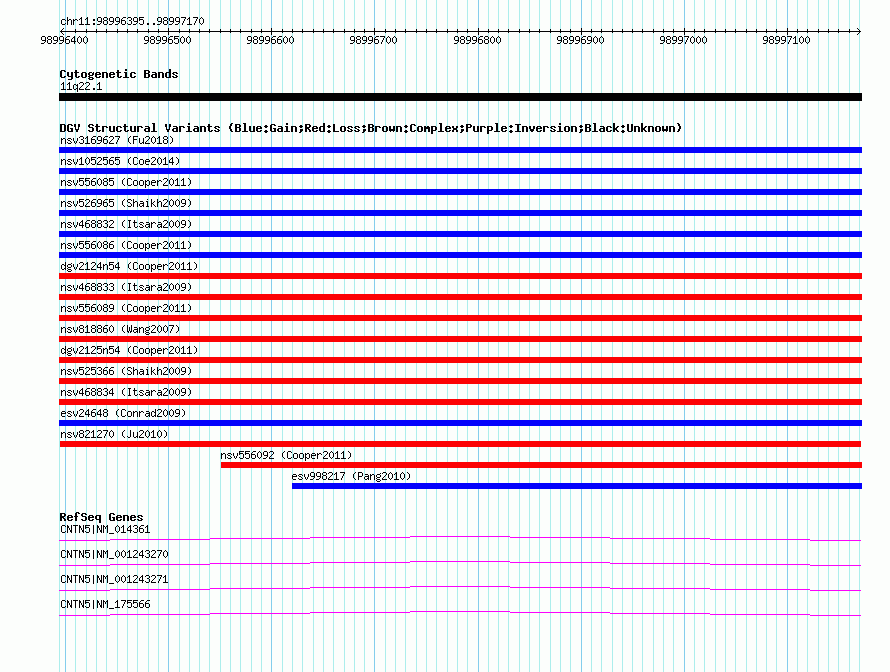Open the dgv2125n54 (Cooper2011) label
890x672 pixels.
click(129, 350)
